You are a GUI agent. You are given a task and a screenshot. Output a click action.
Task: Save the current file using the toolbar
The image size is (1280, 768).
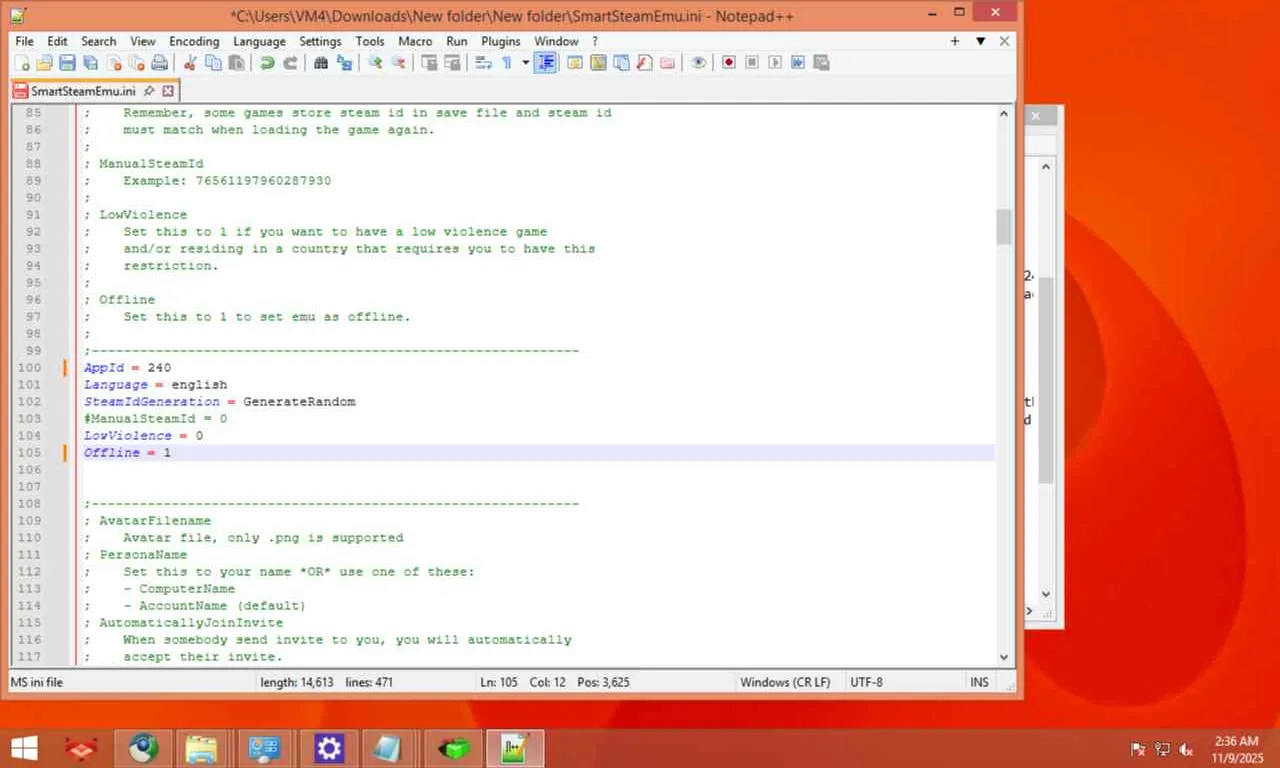click(x=67, y=63)
